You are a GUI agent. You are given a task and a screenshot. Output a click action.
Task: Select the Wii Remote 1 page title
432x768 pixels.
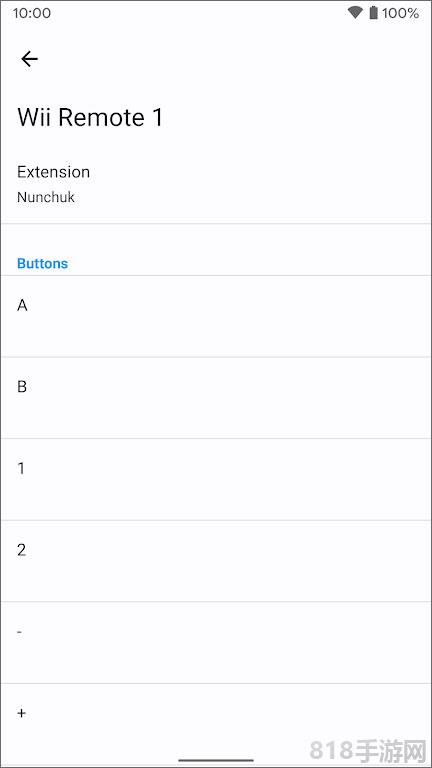(90, 118)
